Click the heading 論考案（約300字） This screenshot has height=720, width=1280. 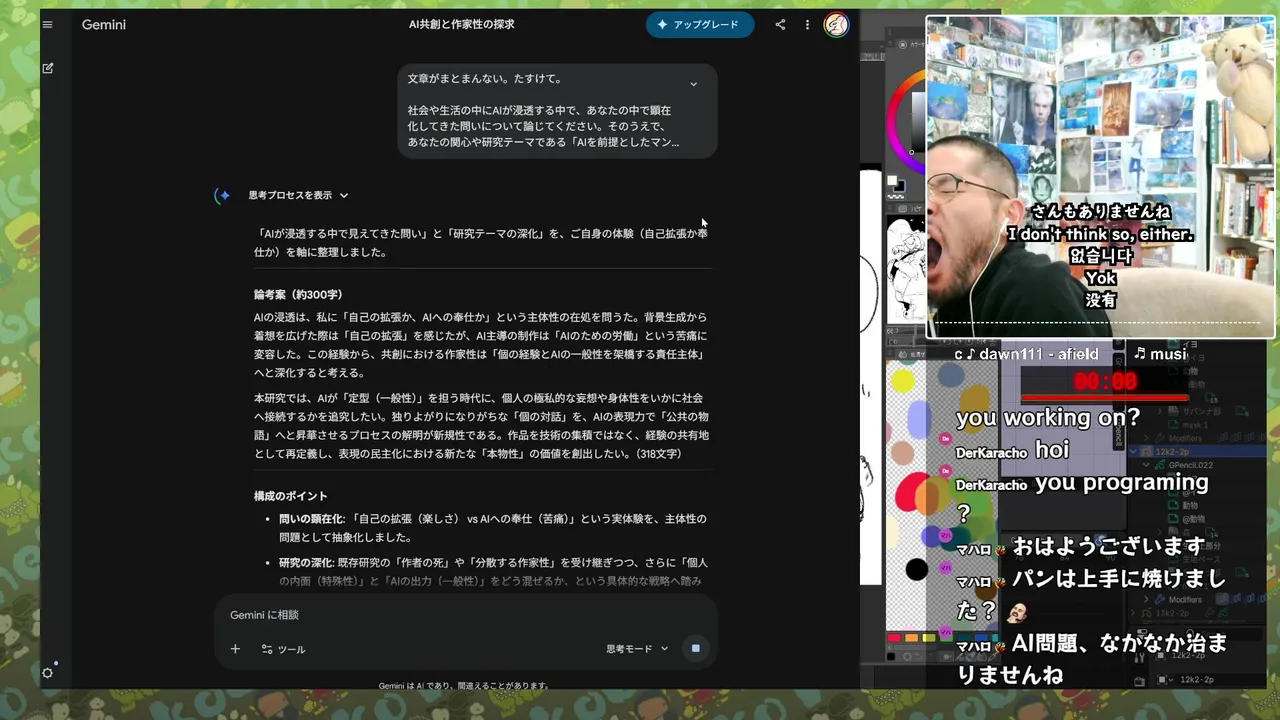tap(298, 295)
